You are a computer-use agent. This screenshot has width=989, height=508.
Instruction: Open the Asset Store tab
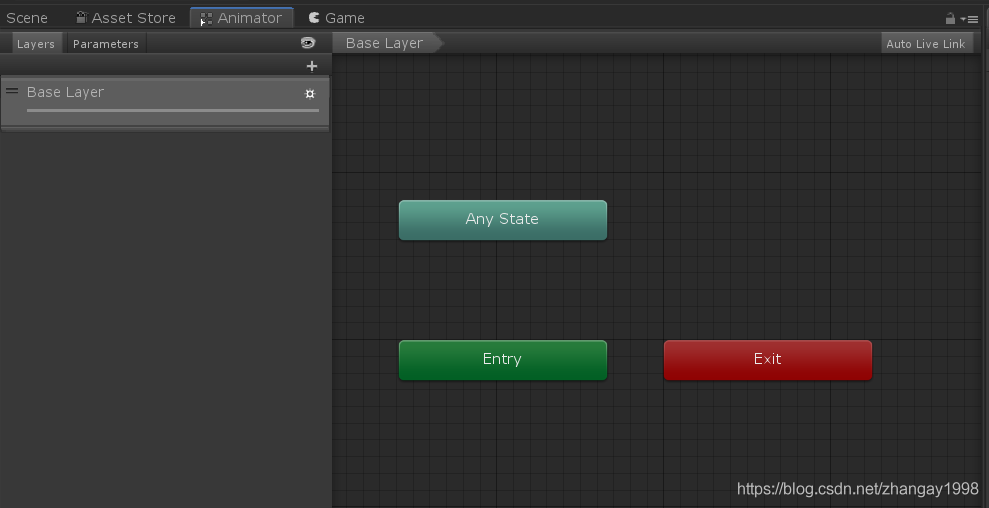point(126,18)
